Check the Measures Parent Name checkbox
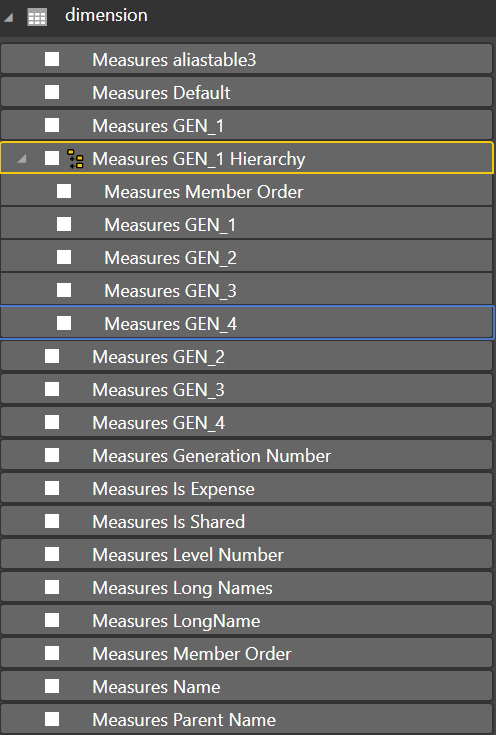The image size is (496, 735). tap(52, 719)
